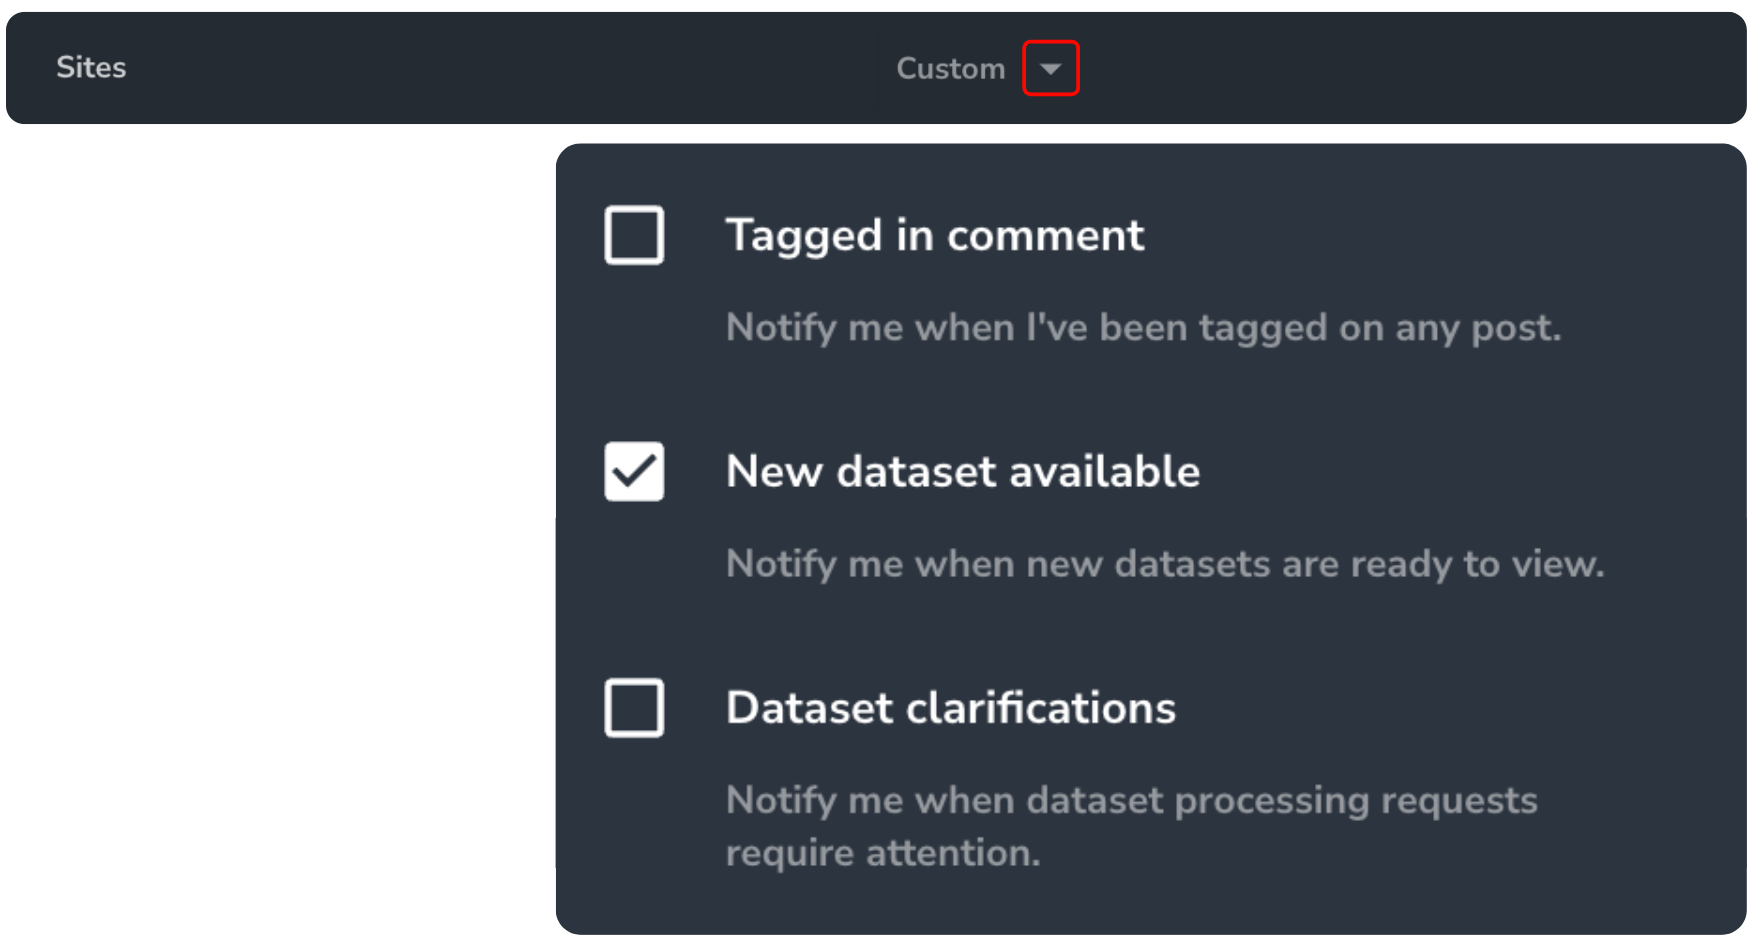This screenshot has height=951, width=1761.
Task: Click the dataset processing requests description text
Action: (x=1132, y=826)
